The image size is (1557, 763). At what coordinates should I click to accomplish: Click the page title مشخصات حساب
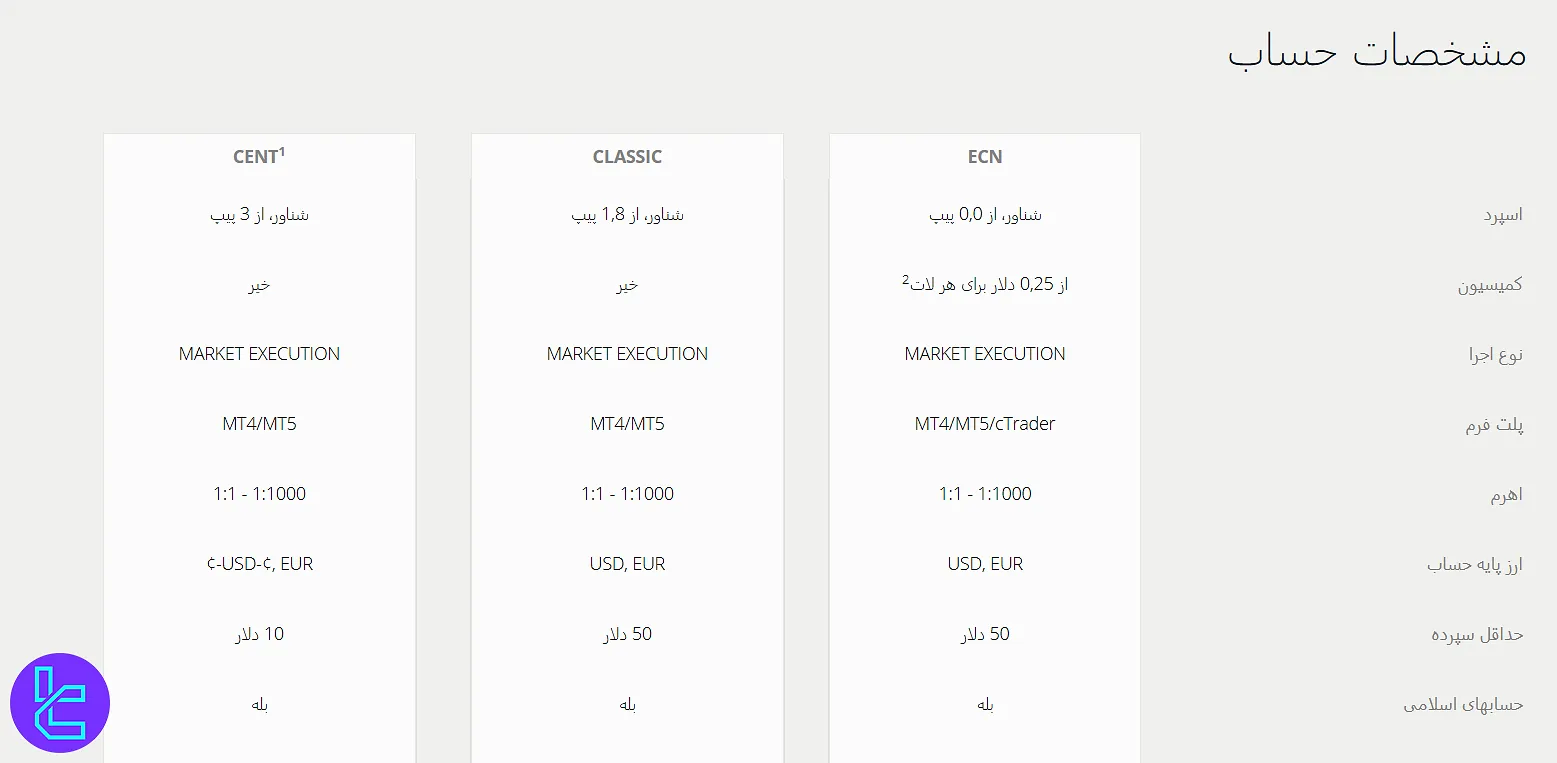coord(1376,52)
